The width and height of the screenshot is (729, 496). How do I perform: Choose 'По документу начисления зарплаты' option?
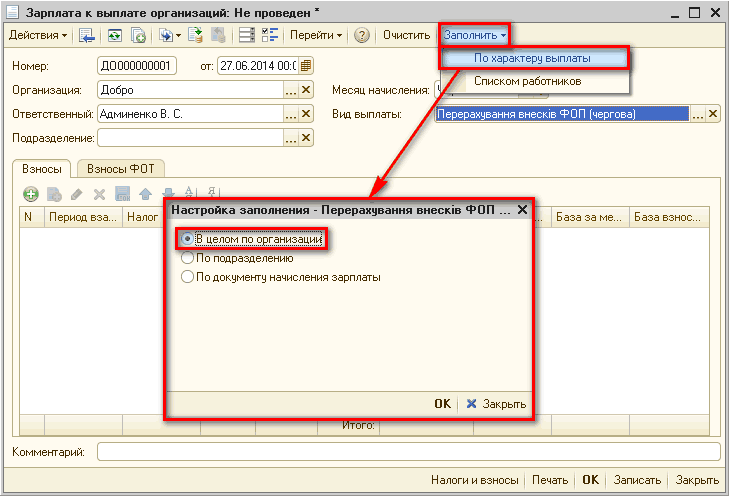click(187, 277)
